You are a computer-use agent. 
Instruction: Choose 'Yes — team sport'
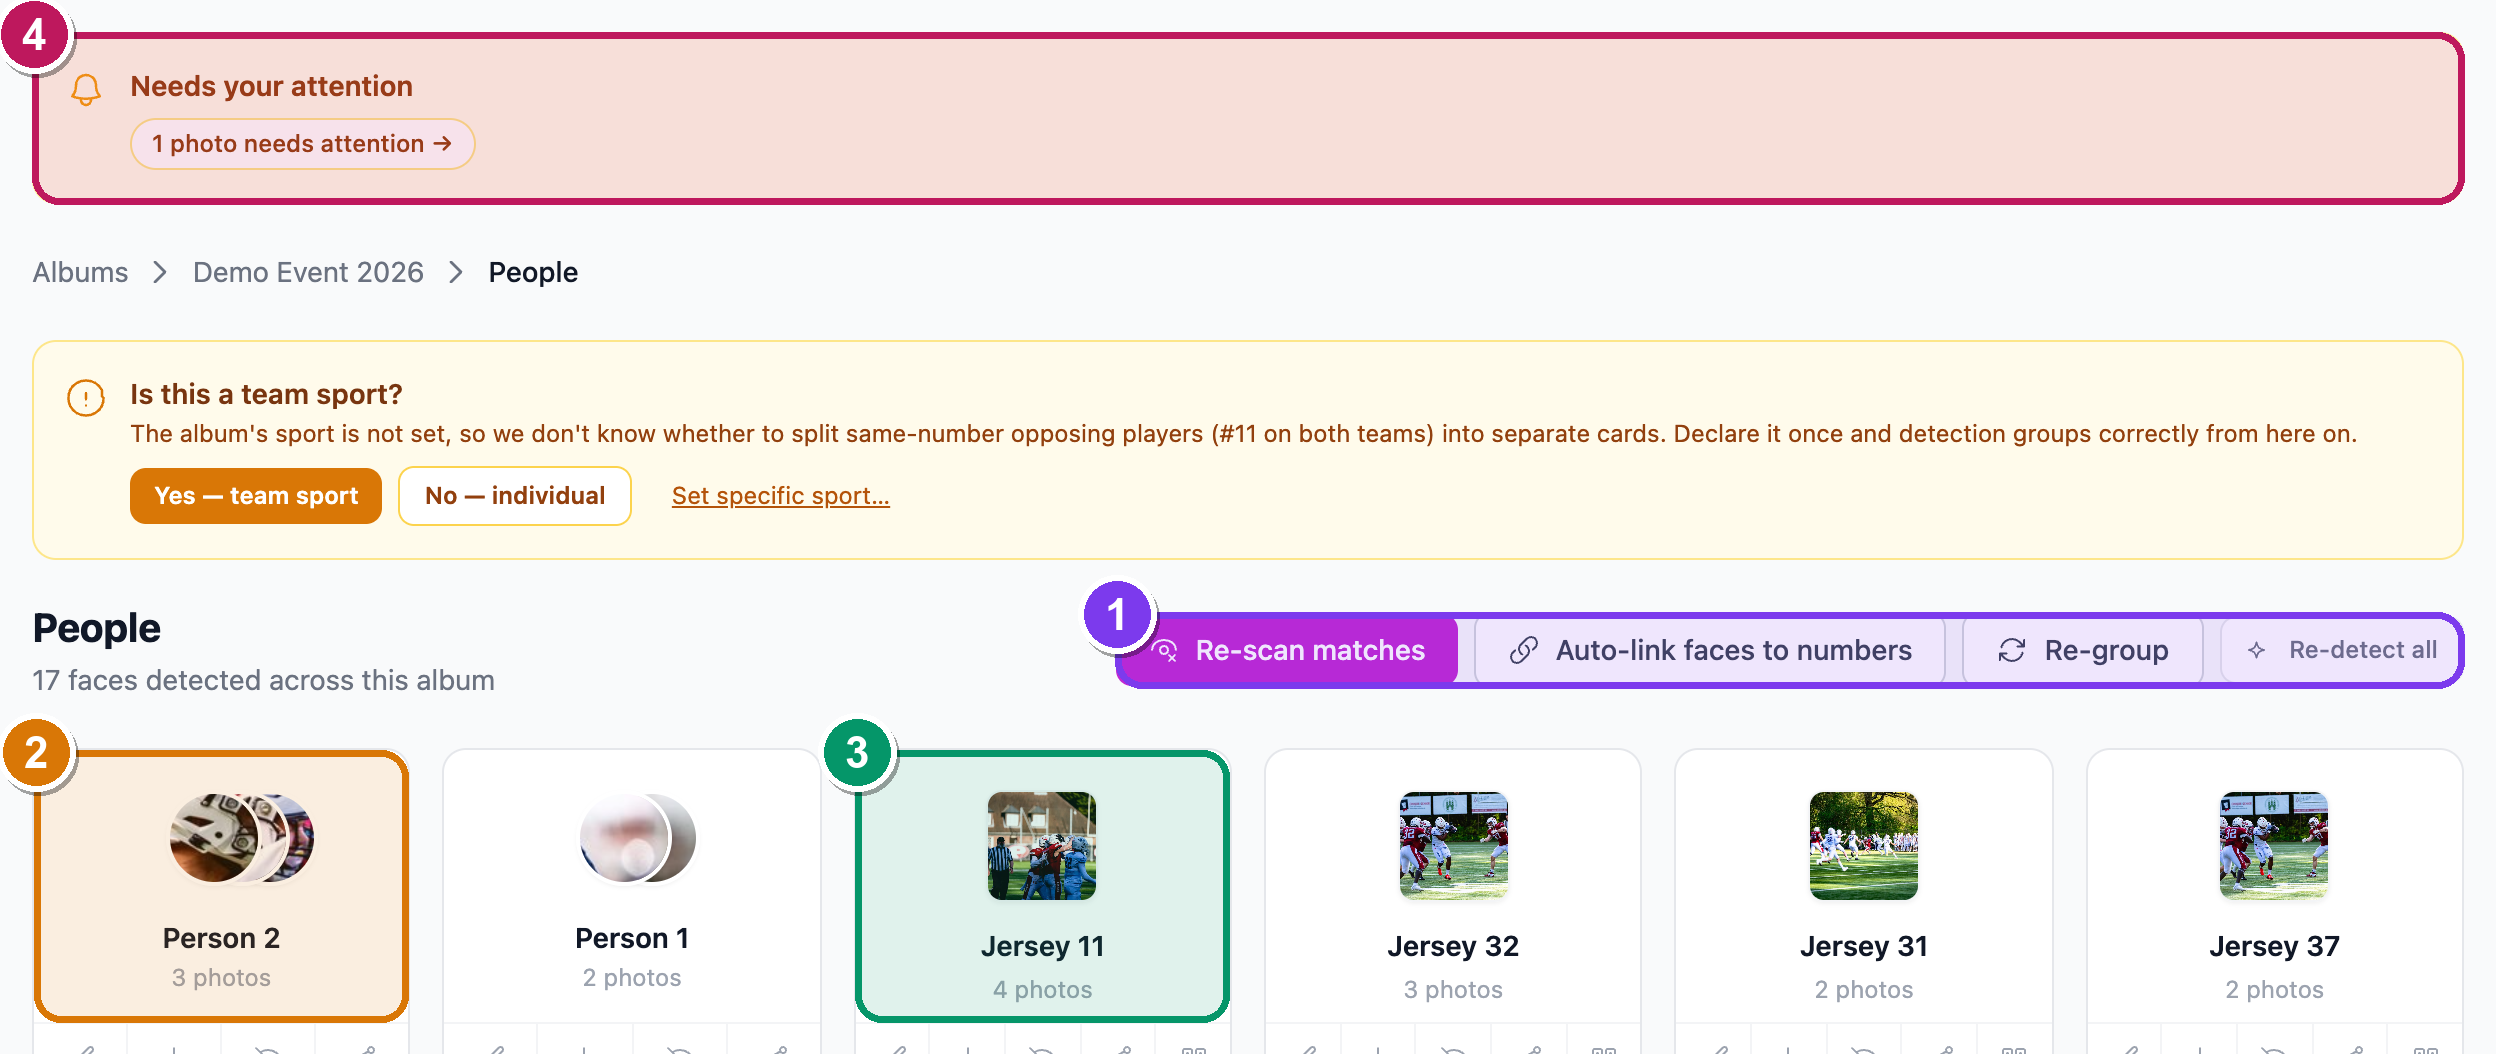point(256,496)
